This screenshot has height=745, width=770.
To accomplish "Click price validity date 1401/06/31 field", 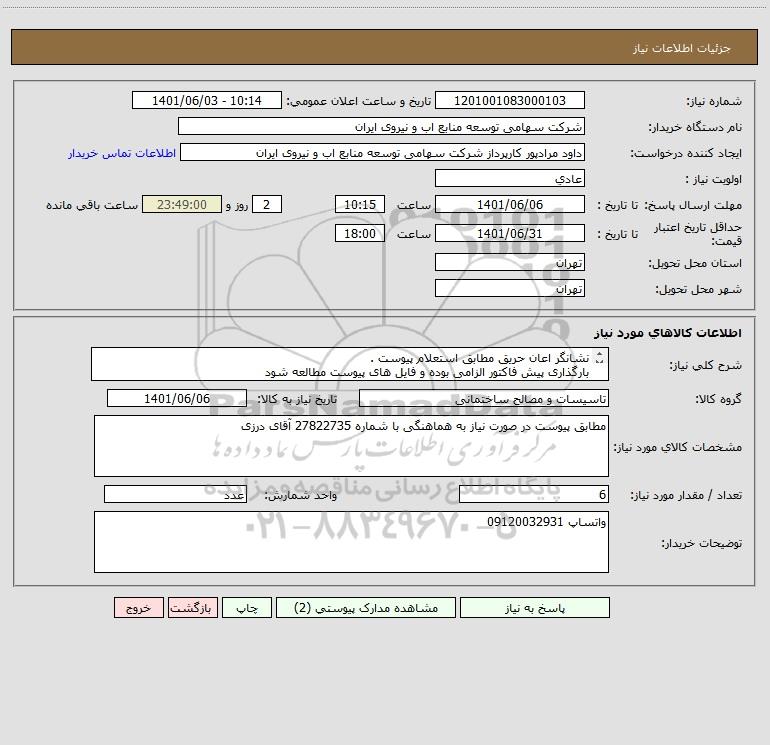I will (x=510, y=233).
